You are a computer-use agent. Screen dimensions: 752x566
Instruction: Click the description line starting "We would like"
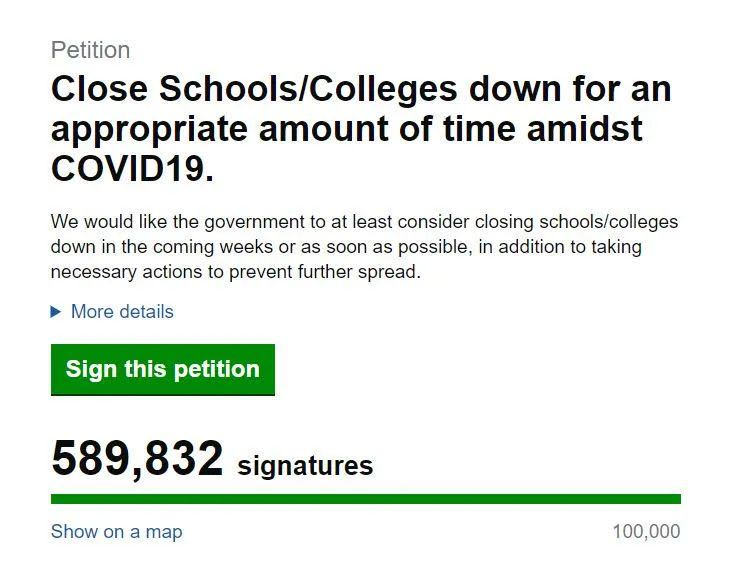(x=364, y=221)
